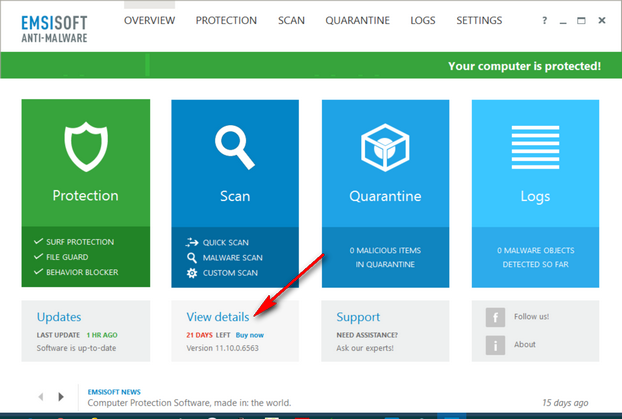The width and height of the screenshot is (622, 419).
Task: Click 'Version 11.10.0.6563' text
Action: coord(223,348)
